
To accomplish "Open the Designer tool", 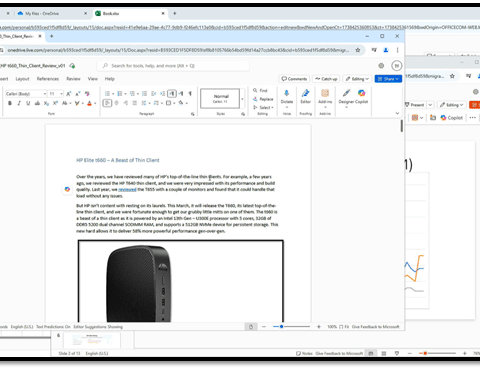I will pos(346,97).
